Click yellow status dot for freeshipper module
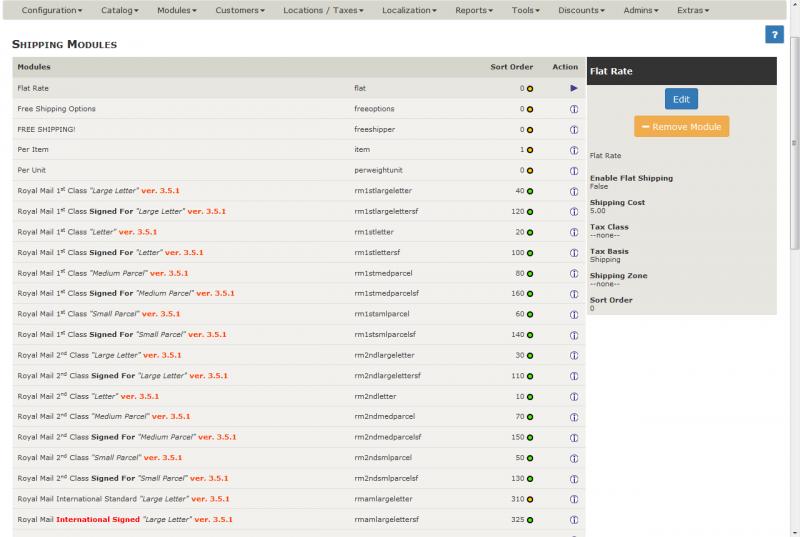 [x=530, y=130]
